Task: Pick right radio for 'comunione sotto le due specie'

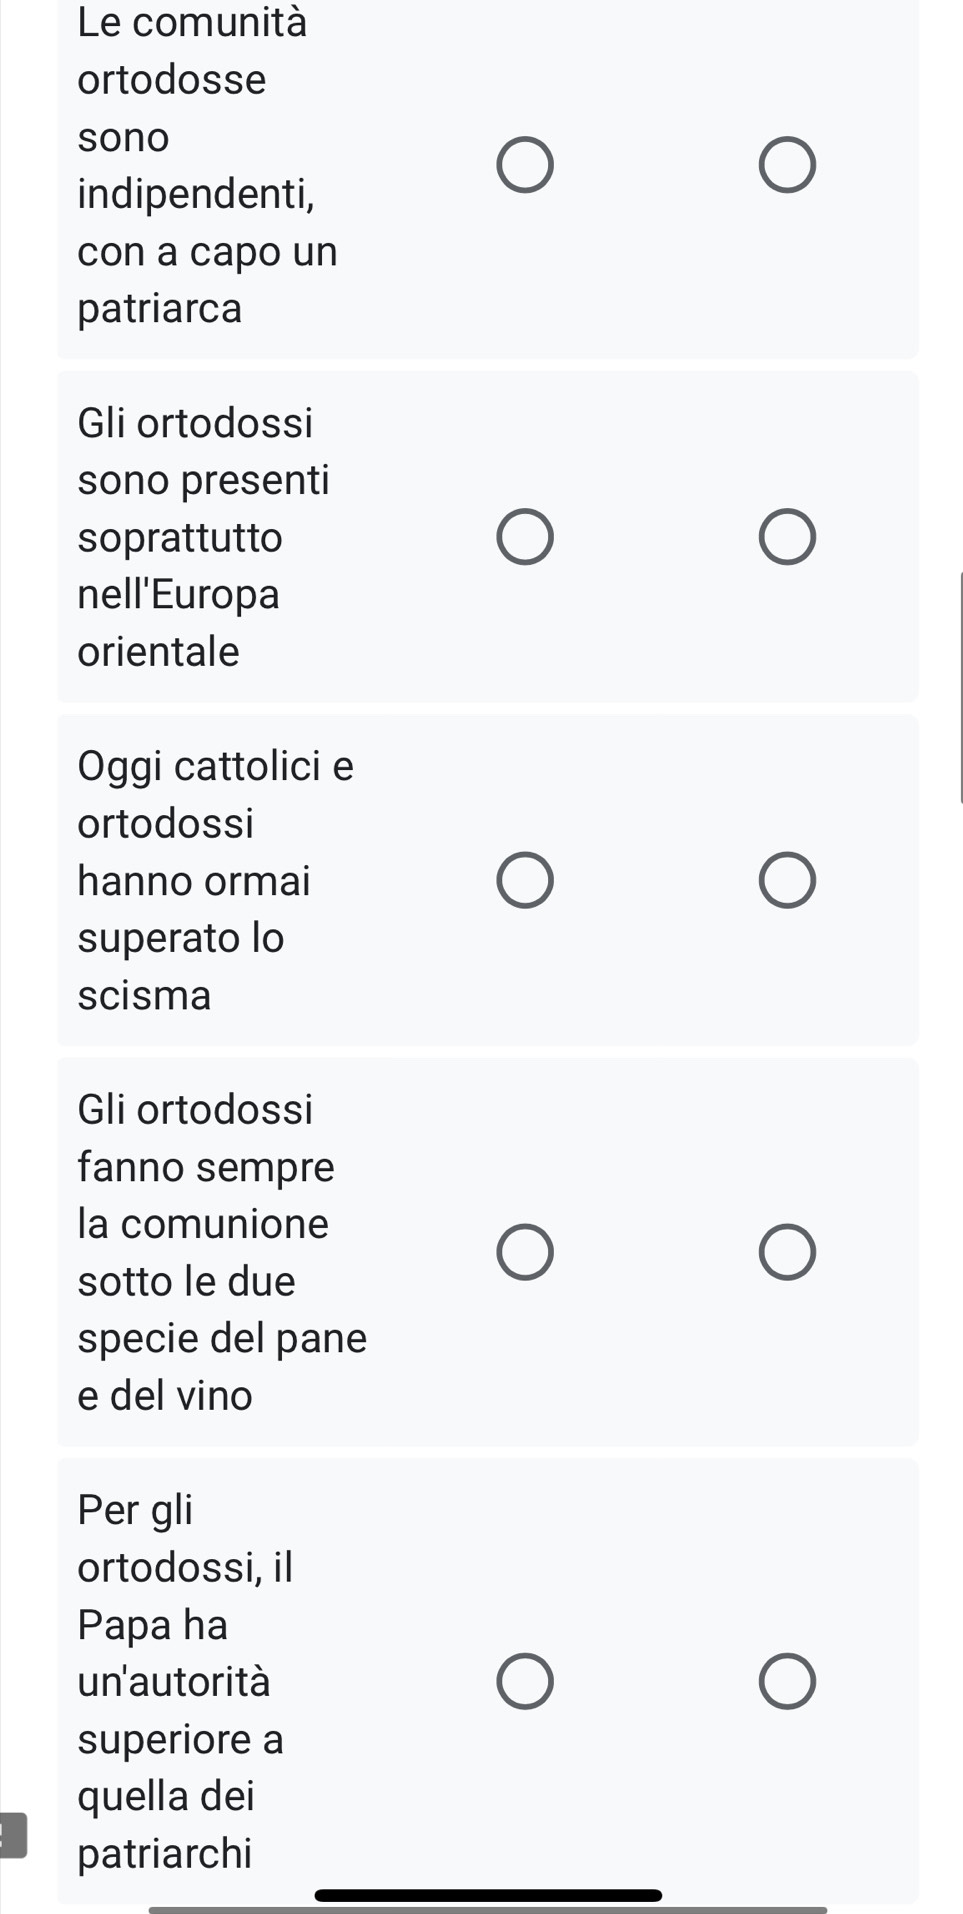Action: point(787,1252)
